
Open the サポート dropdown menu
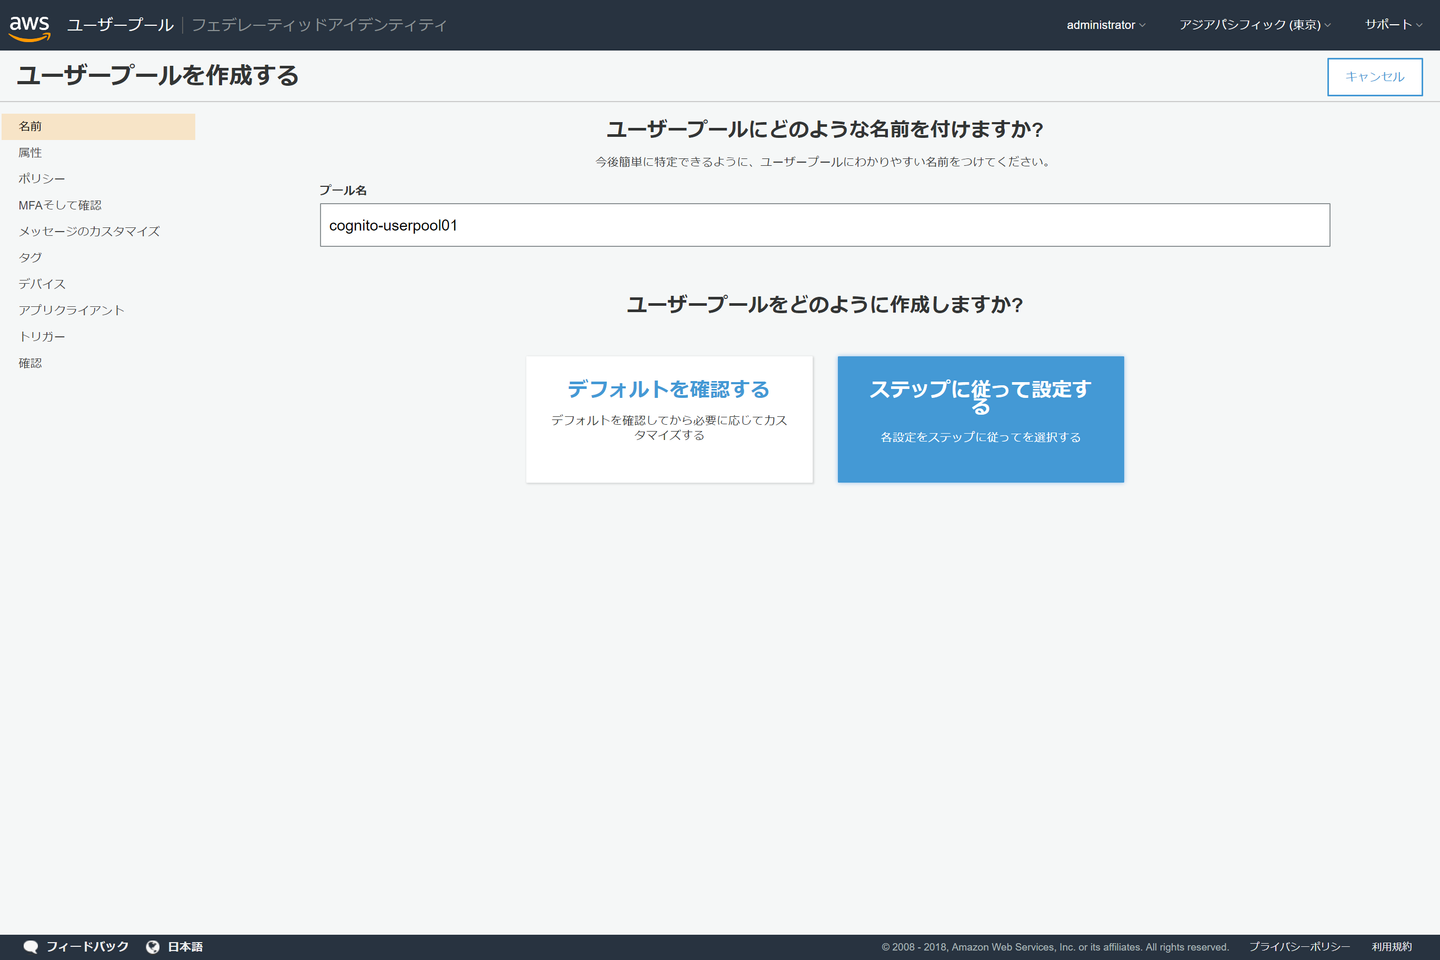point(1393,25)
